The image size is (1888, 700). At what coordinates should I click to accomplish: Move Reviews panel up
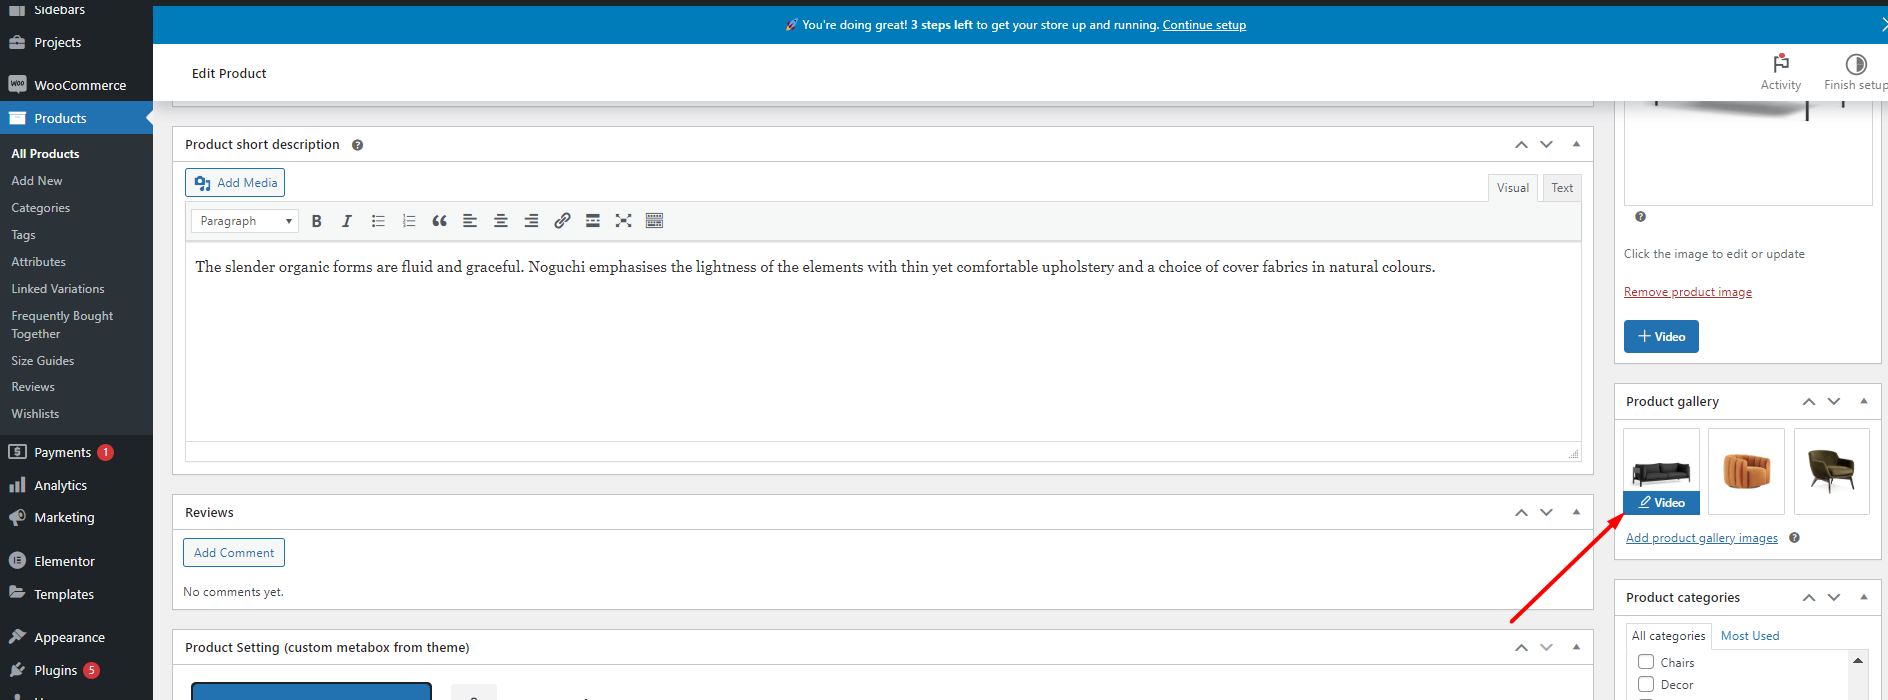click(x=1521, y=512)
